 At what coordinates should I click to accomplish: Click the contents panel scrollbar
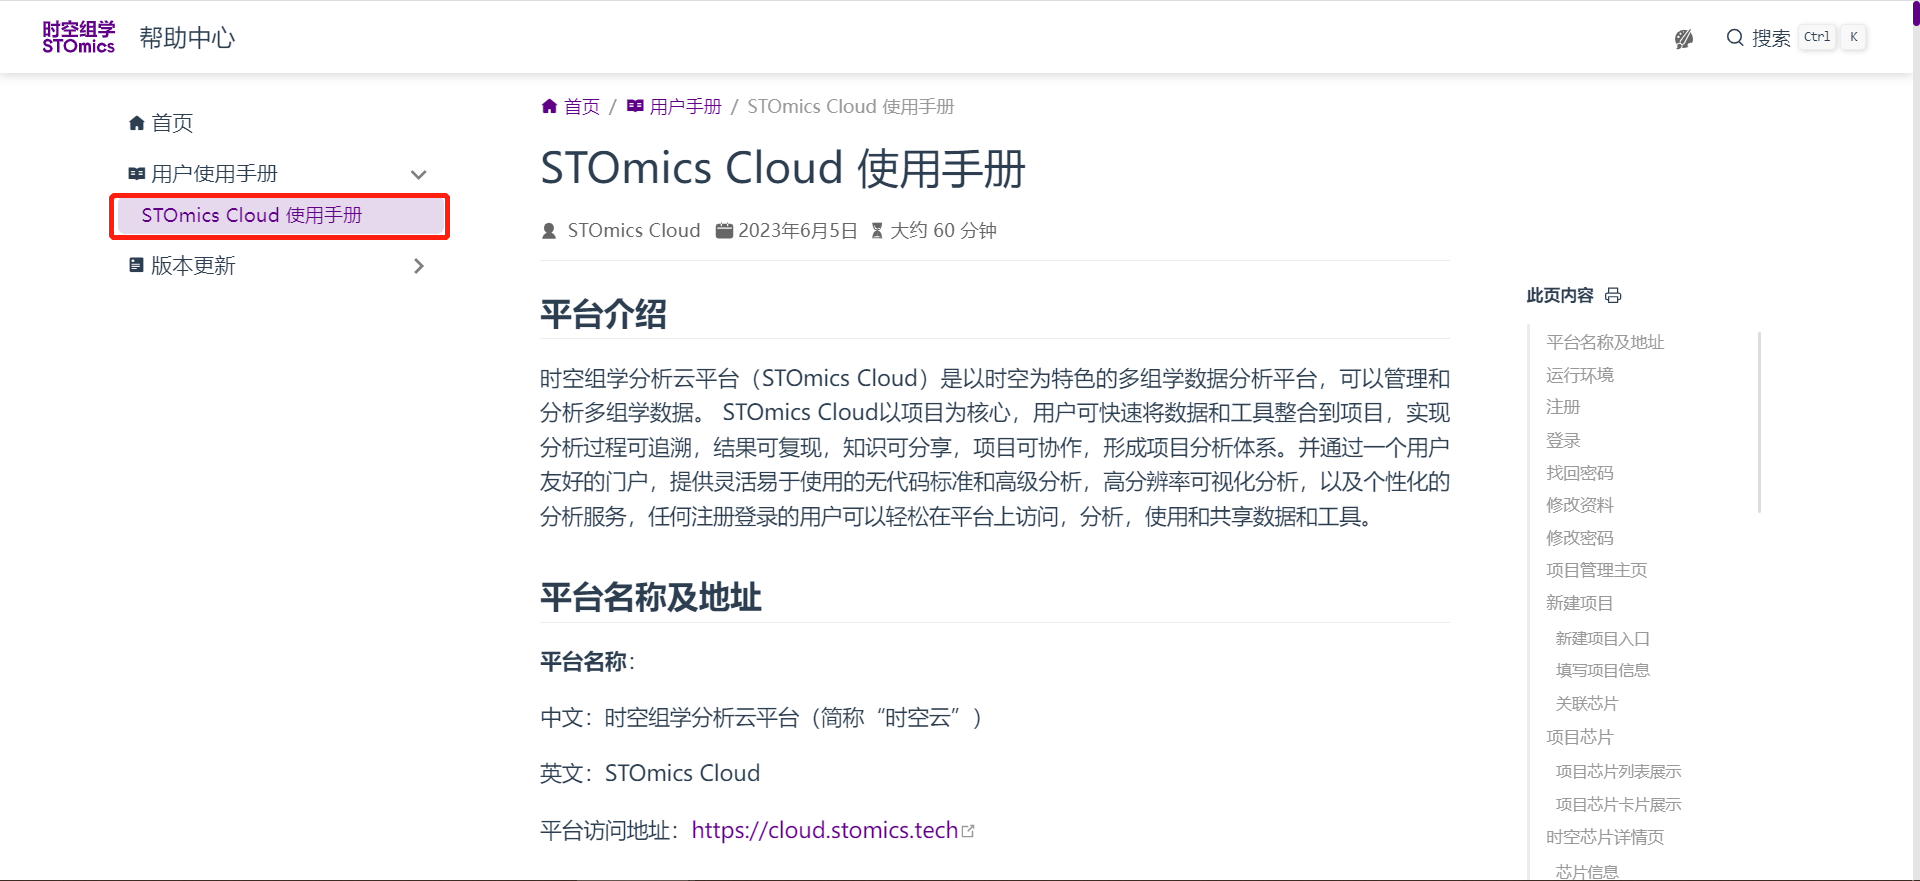(1759, 422)
